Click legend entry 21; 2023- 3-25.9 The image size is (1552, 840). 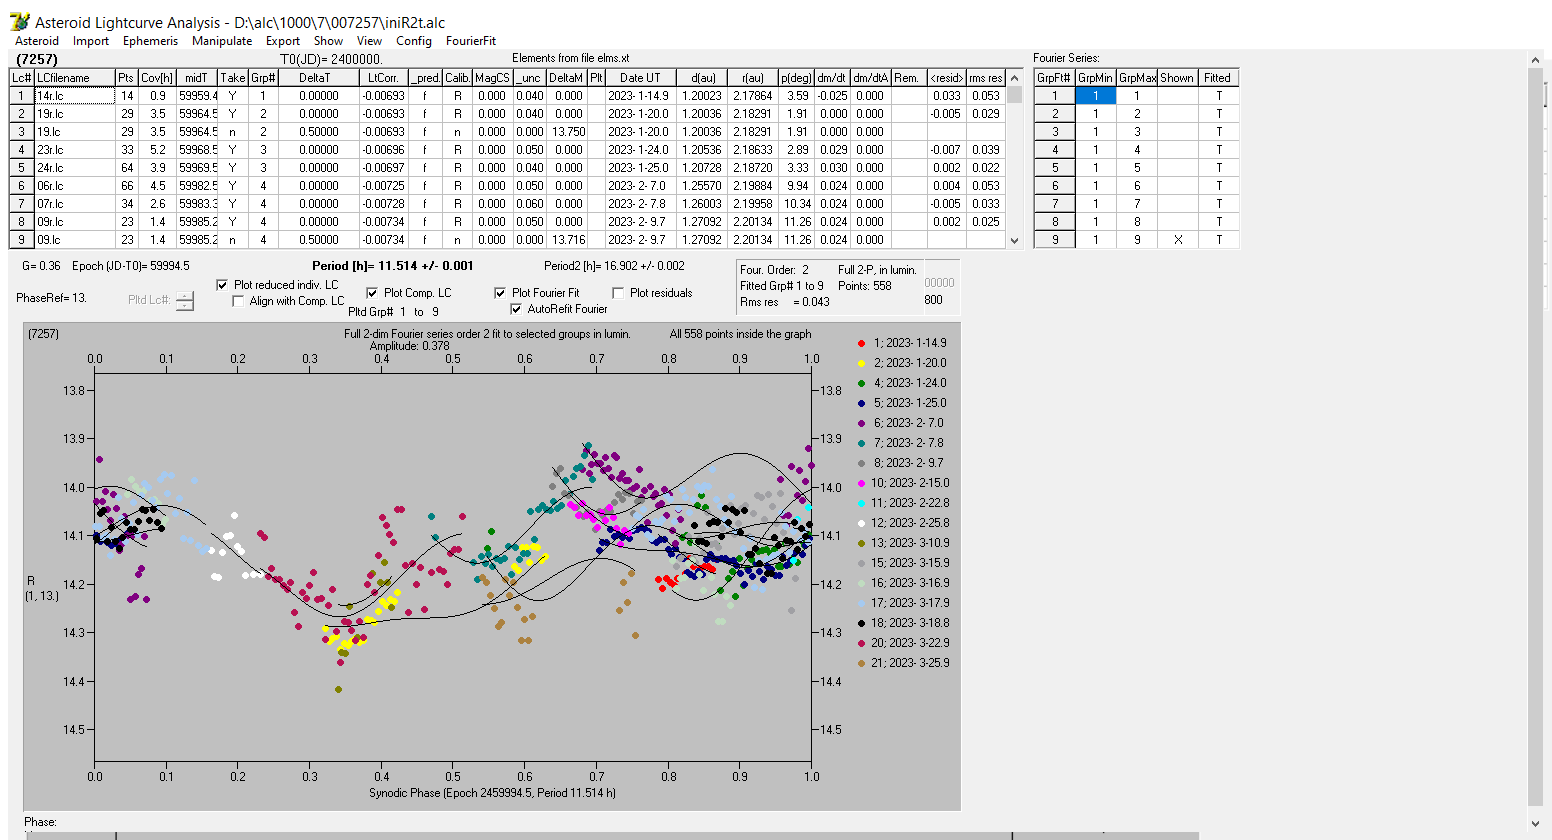pos(910,663)
